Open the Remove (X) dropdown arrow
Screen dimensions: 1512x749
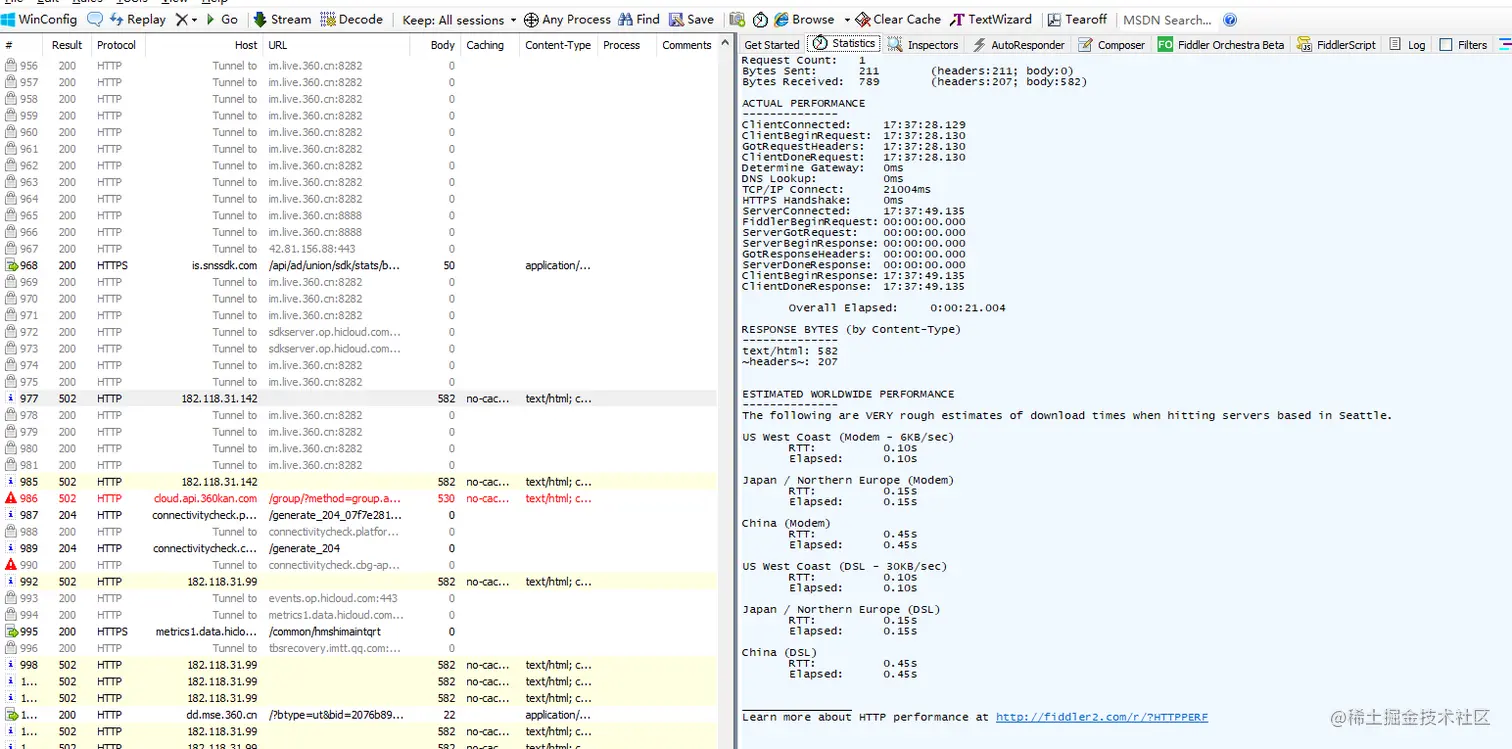[194, 19]
